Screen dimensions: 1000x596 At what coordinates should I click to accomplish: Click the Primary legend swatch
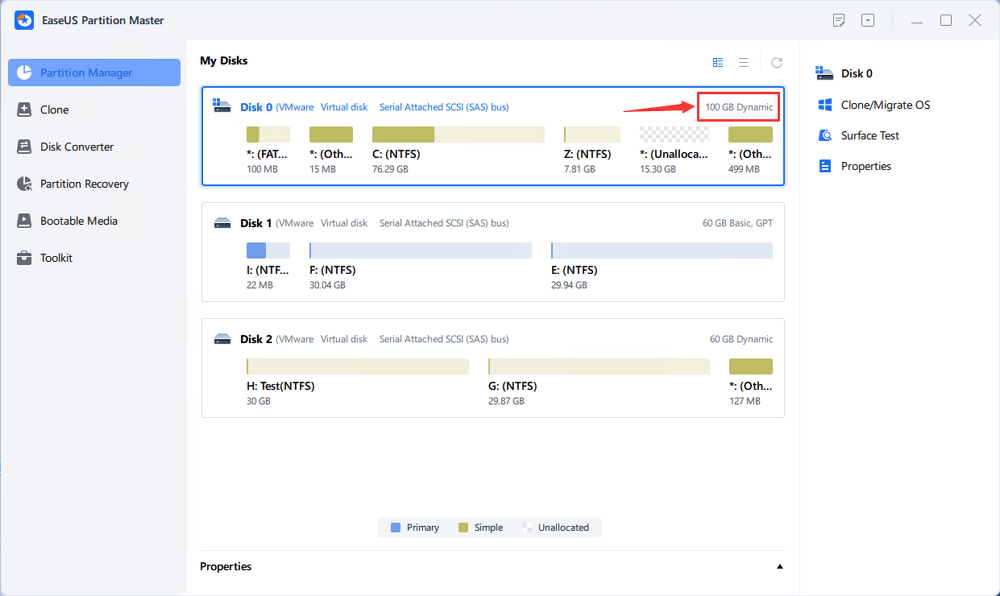click(x=395, y=528)
